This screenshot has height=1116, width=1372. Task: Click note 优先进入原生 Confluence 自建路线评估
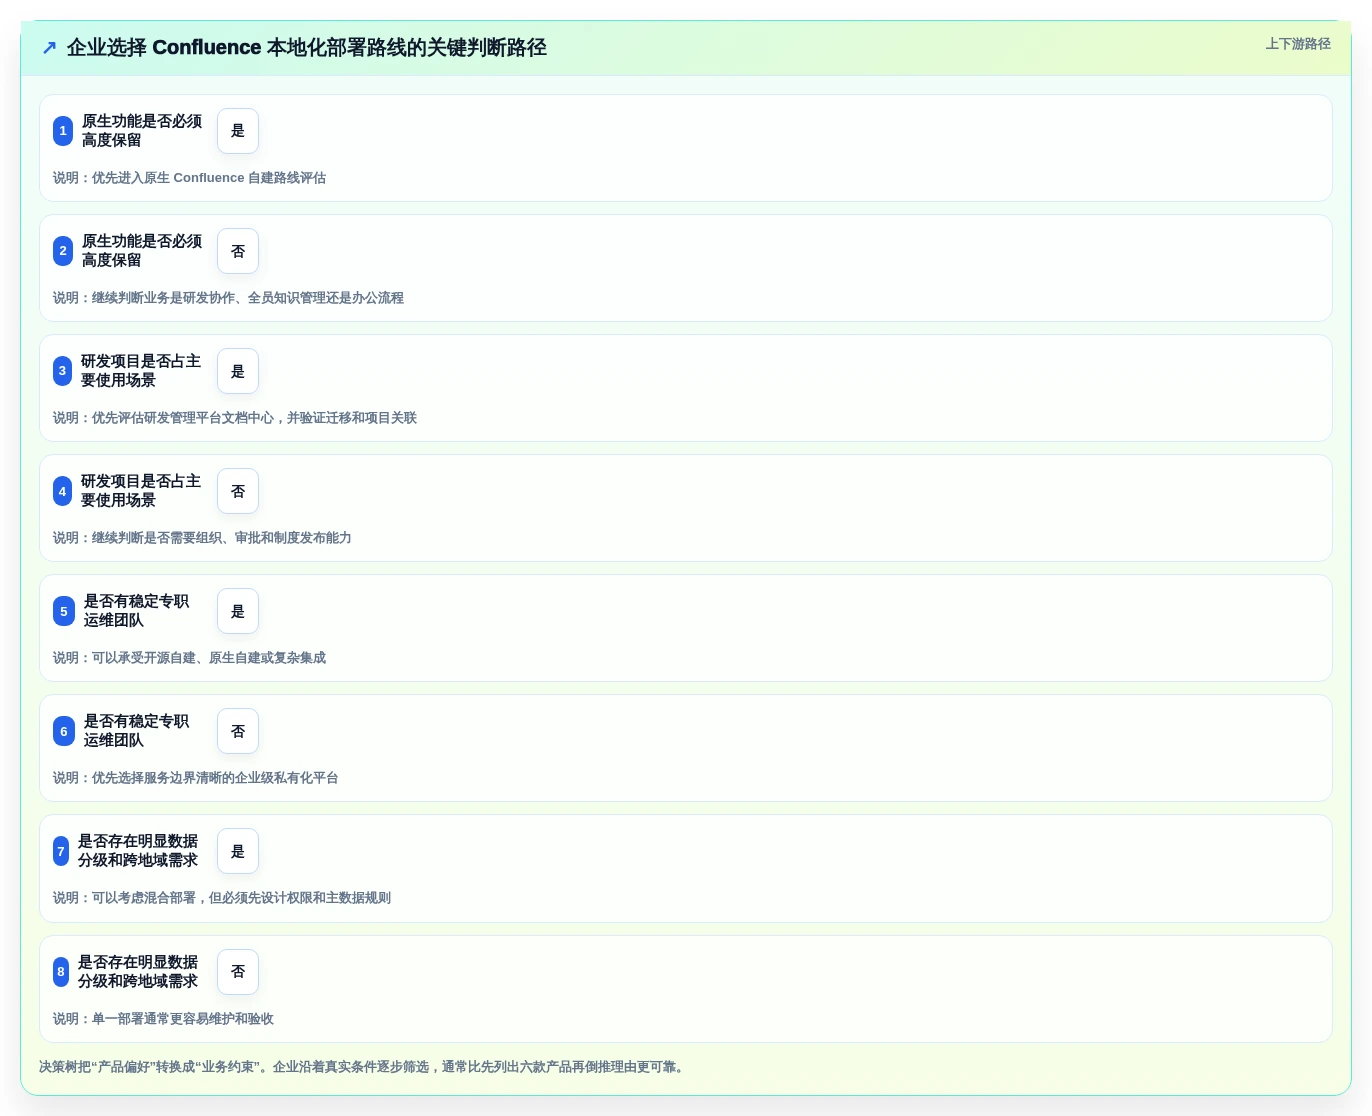[x=209, y=178]
